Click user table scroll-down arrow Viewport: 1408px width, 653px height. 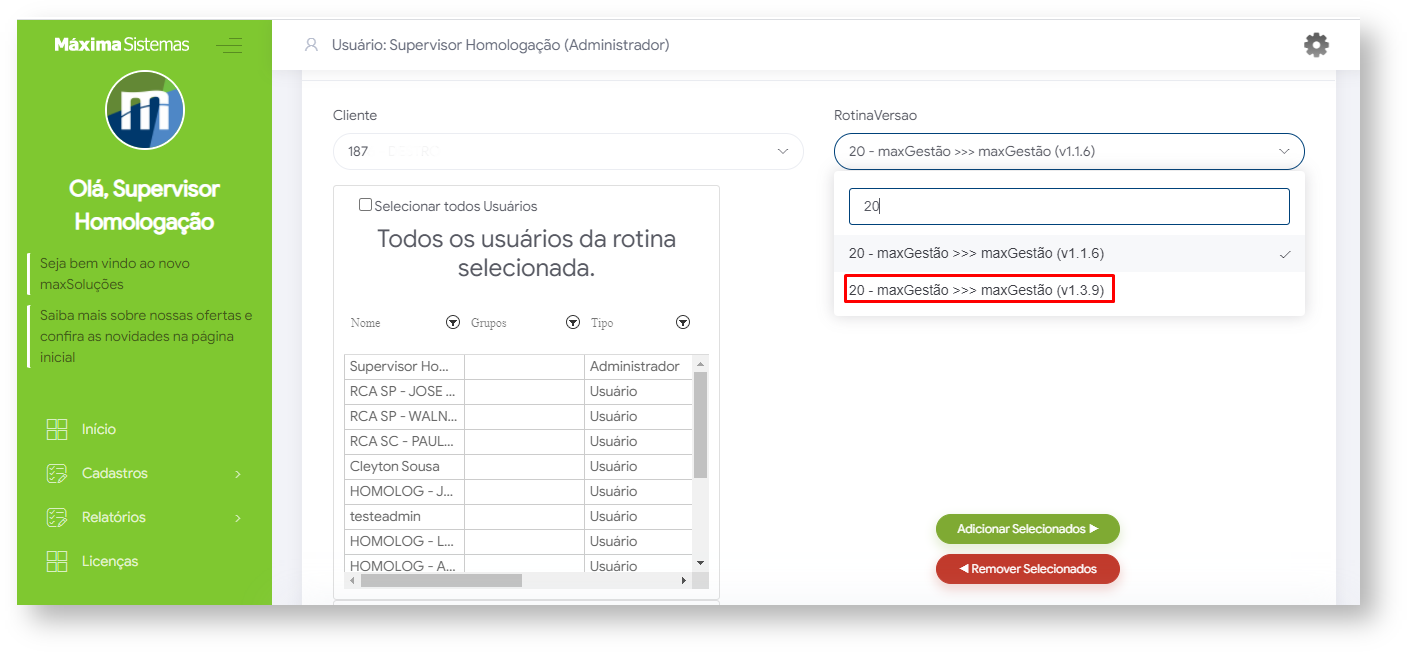pos(700,563)
